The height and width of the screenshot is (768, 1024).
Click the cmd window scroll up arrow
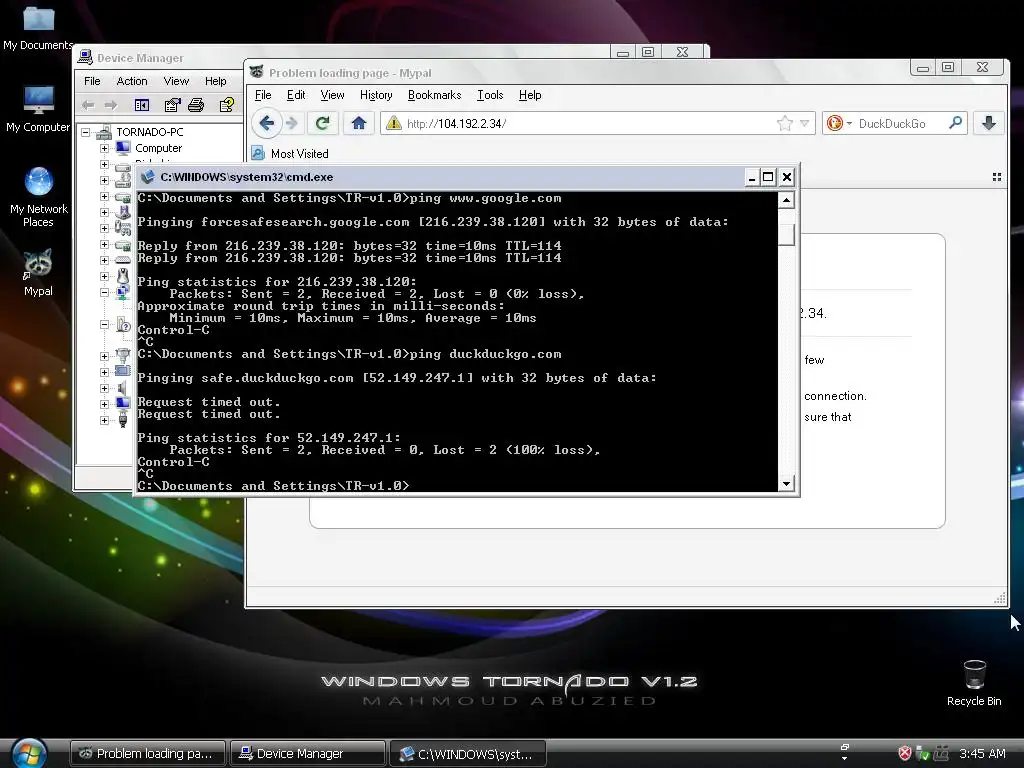[786, 200]
